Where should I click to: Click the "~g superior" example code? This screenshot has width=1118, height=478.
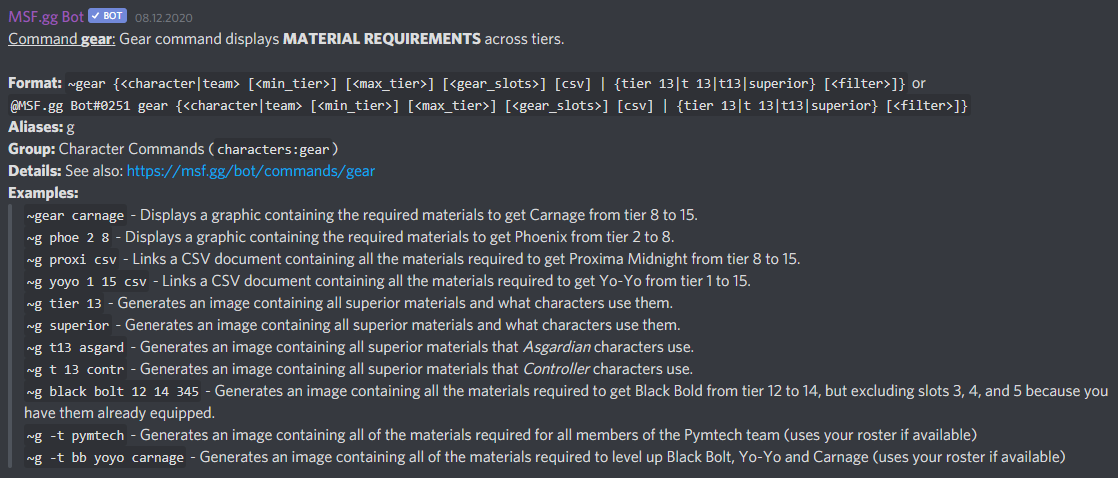click(69, 325)
